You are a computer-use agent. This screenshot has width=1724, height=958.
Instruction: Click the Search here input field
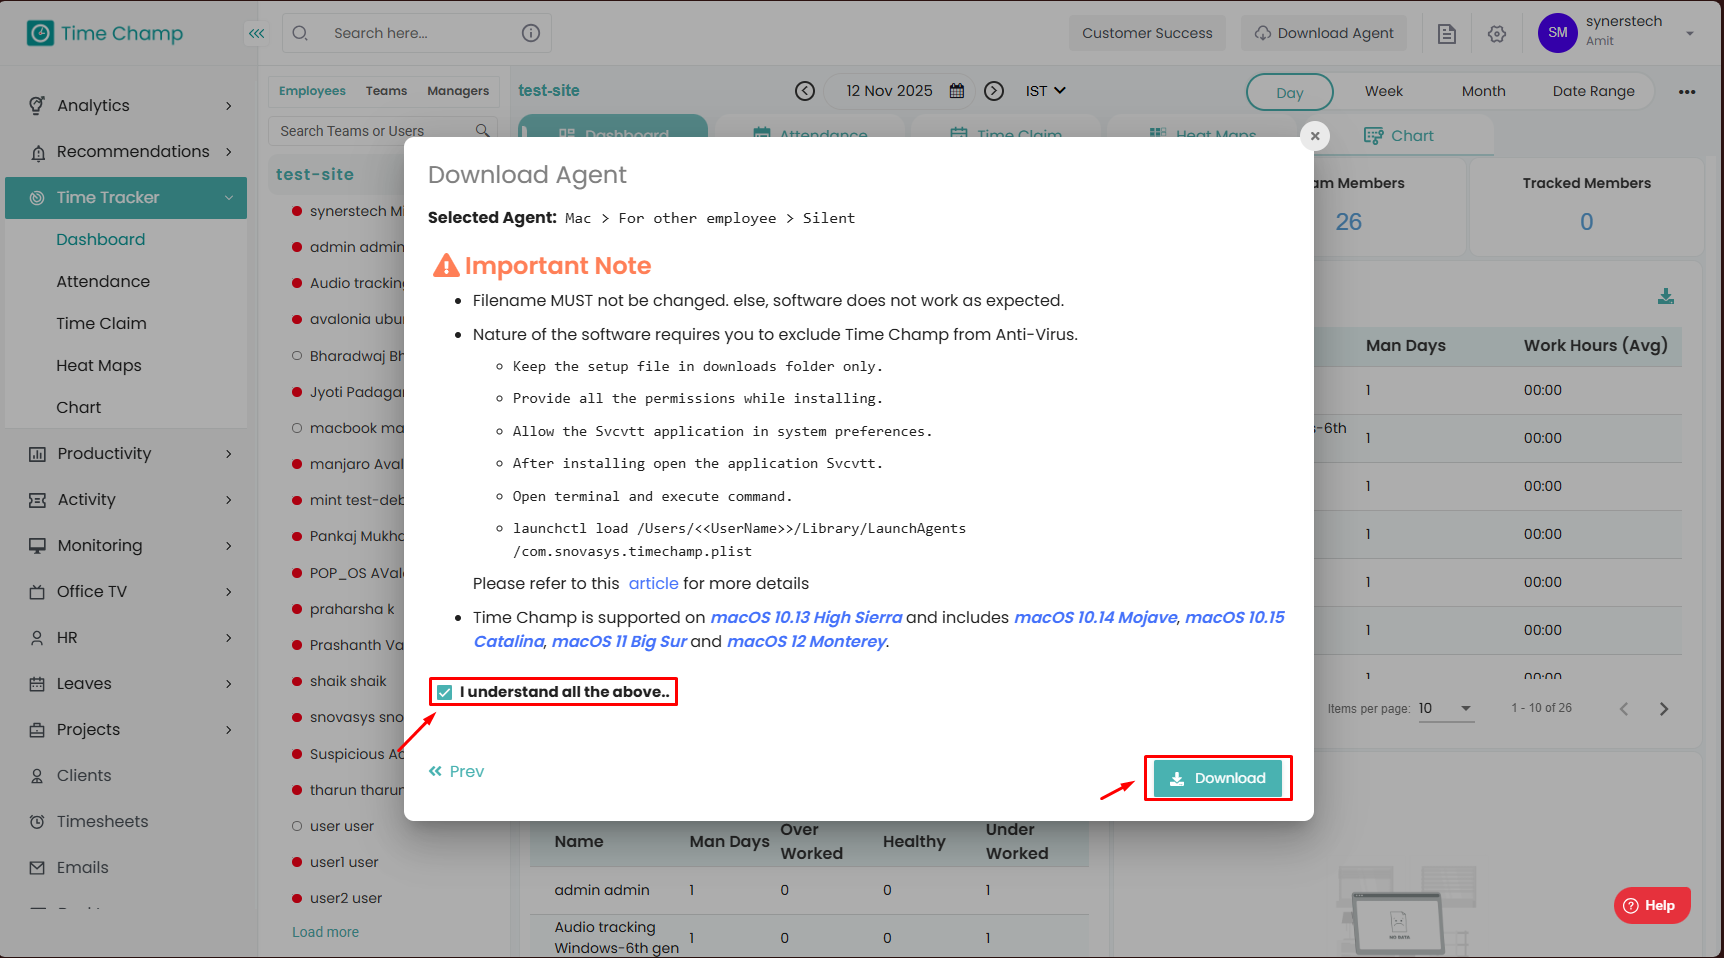pos(417,33)
